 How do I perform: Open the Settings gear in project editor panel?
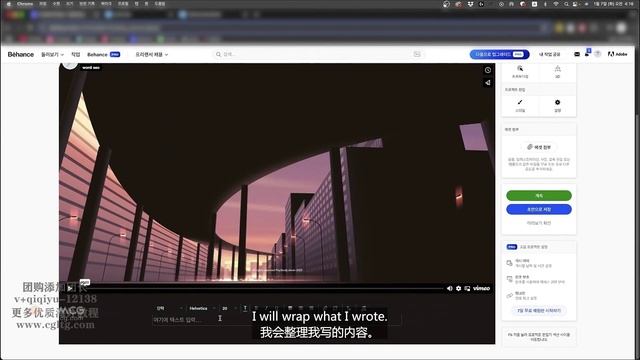[558, 105]
